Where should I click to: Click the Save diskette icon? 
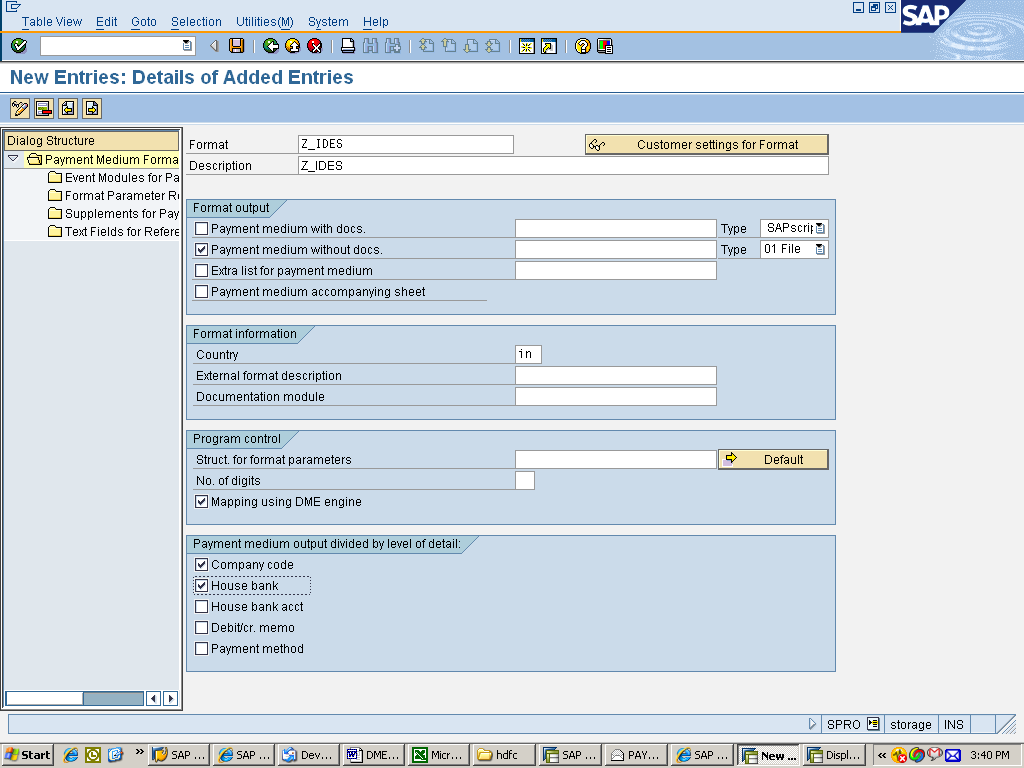coord(236,46)
